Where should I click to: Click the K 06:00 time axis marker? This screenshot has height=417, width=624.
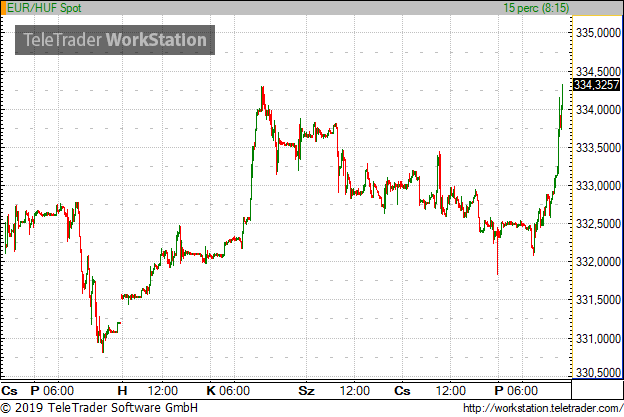(x=228, y=391)
